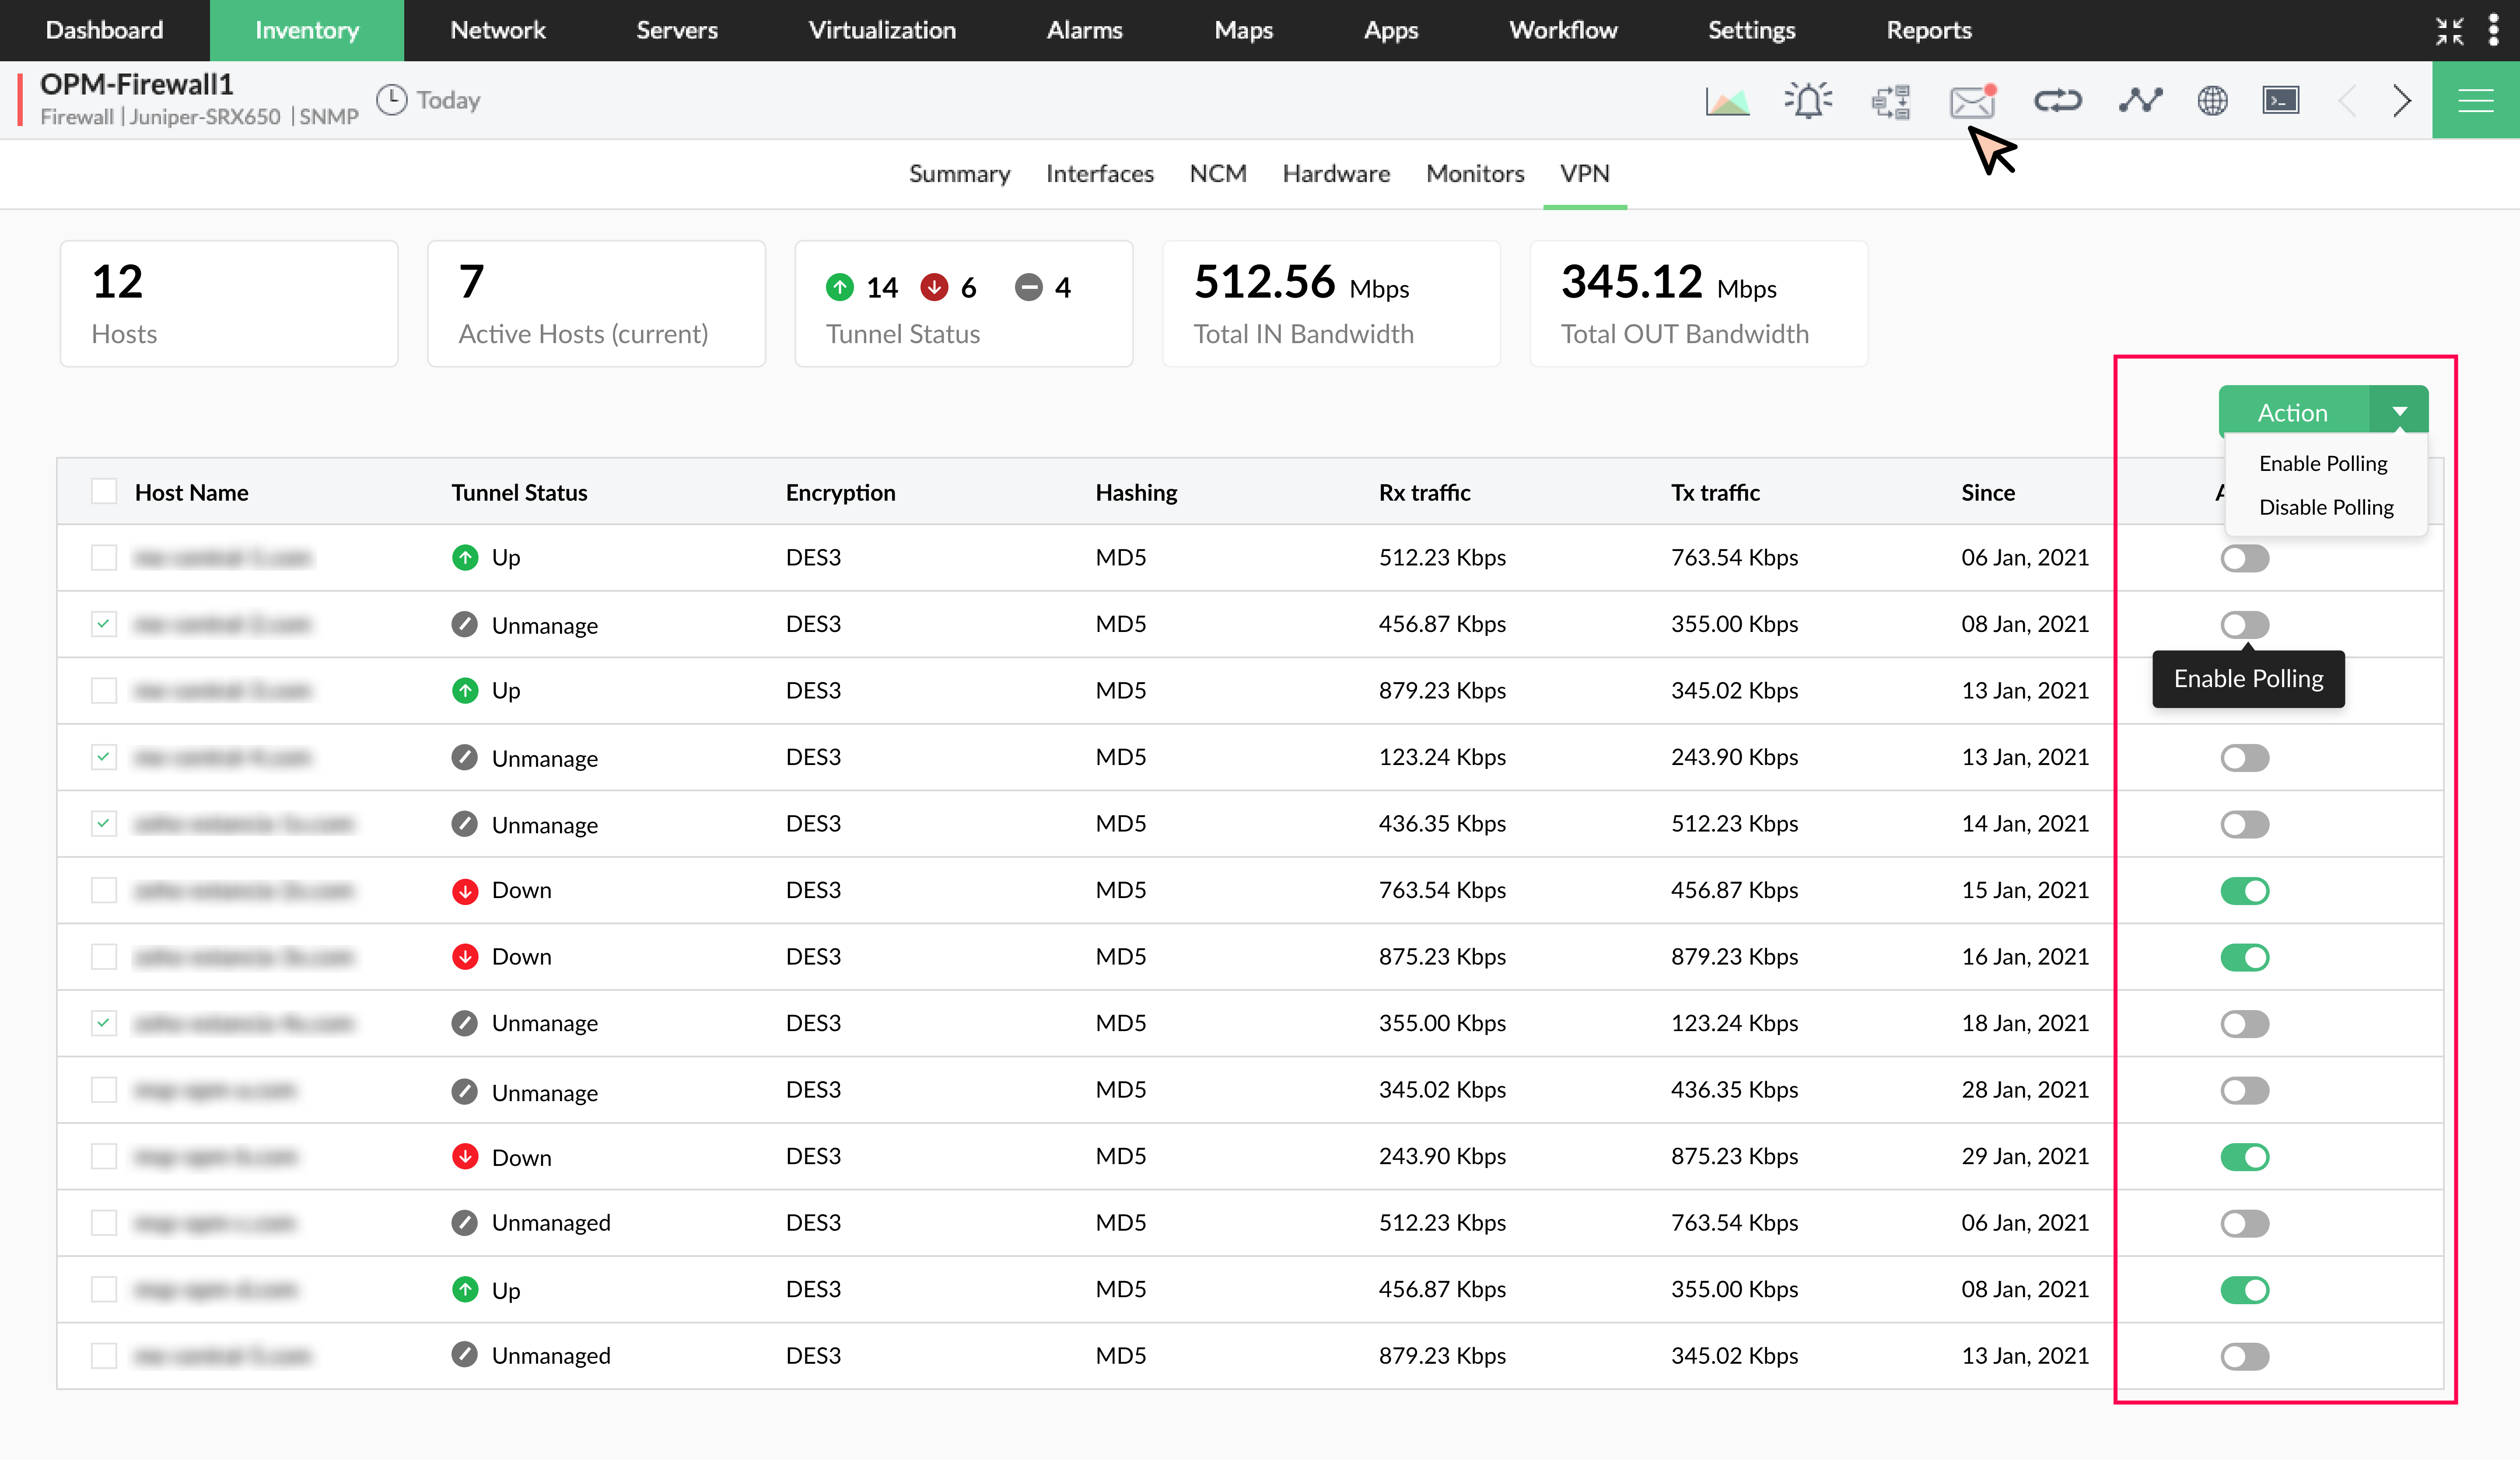
Task: Open the Alarms top navigation menu
Action: 1084,30
